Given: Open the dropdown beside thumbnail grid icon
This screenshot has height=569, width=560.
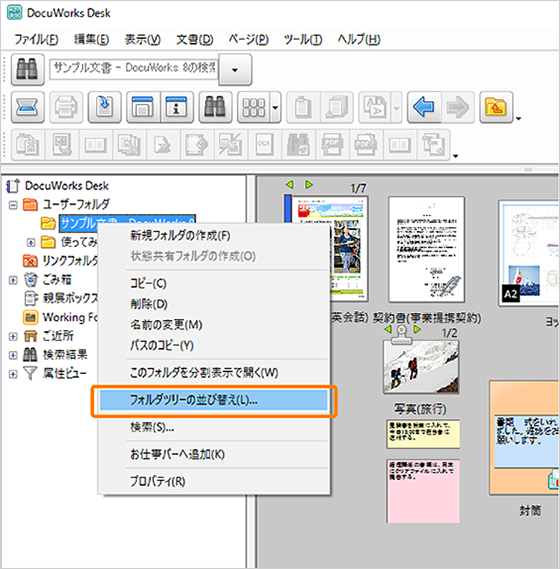Looking at the screenshot, I should click(275, 107).
